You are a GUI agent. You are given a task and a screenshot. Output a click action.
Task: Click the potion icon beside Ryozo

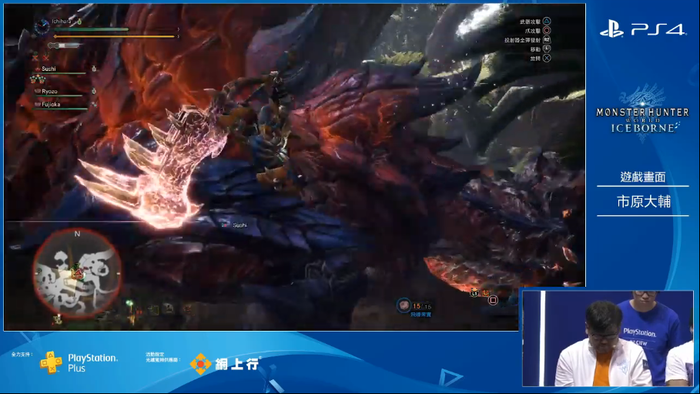click(94, 91)
